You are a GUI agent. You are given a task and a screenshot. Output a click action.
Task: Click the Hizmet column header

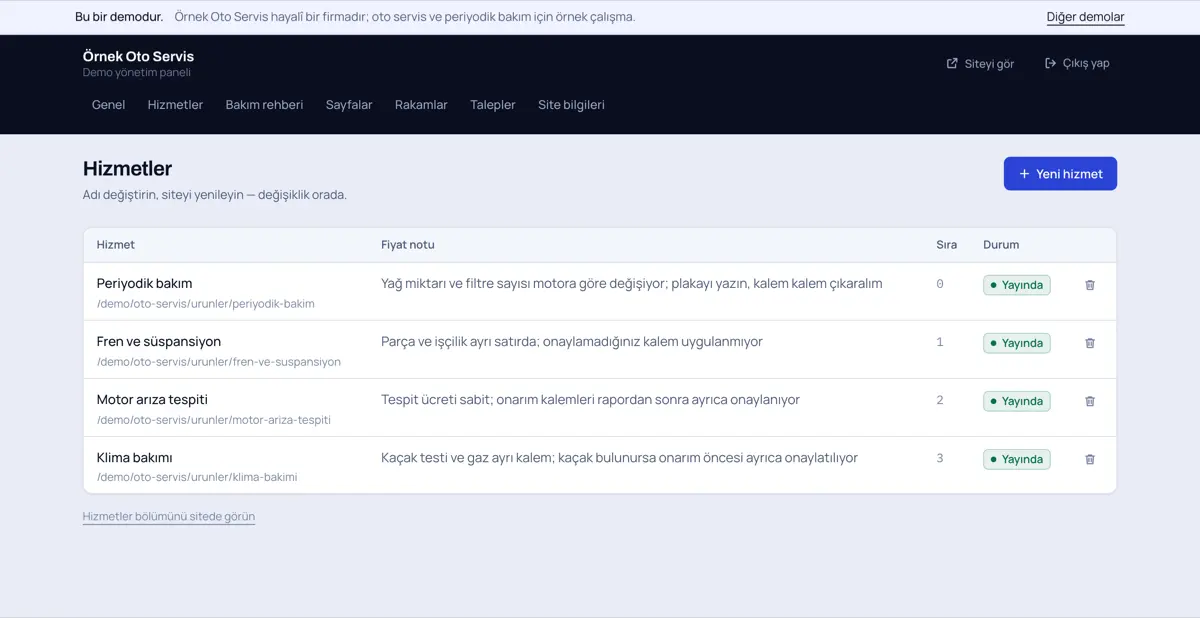tap(116, 245)
